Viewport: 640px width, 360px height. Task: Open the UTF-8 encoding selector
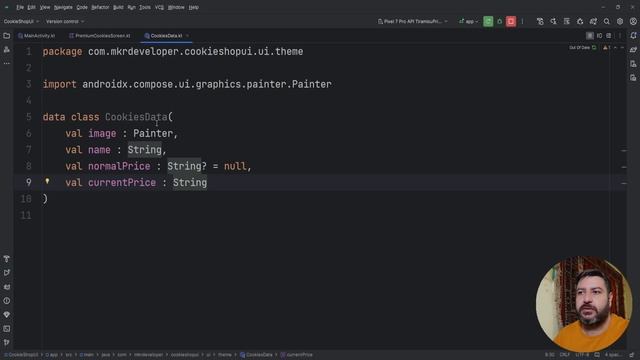[x=582, y=355]
